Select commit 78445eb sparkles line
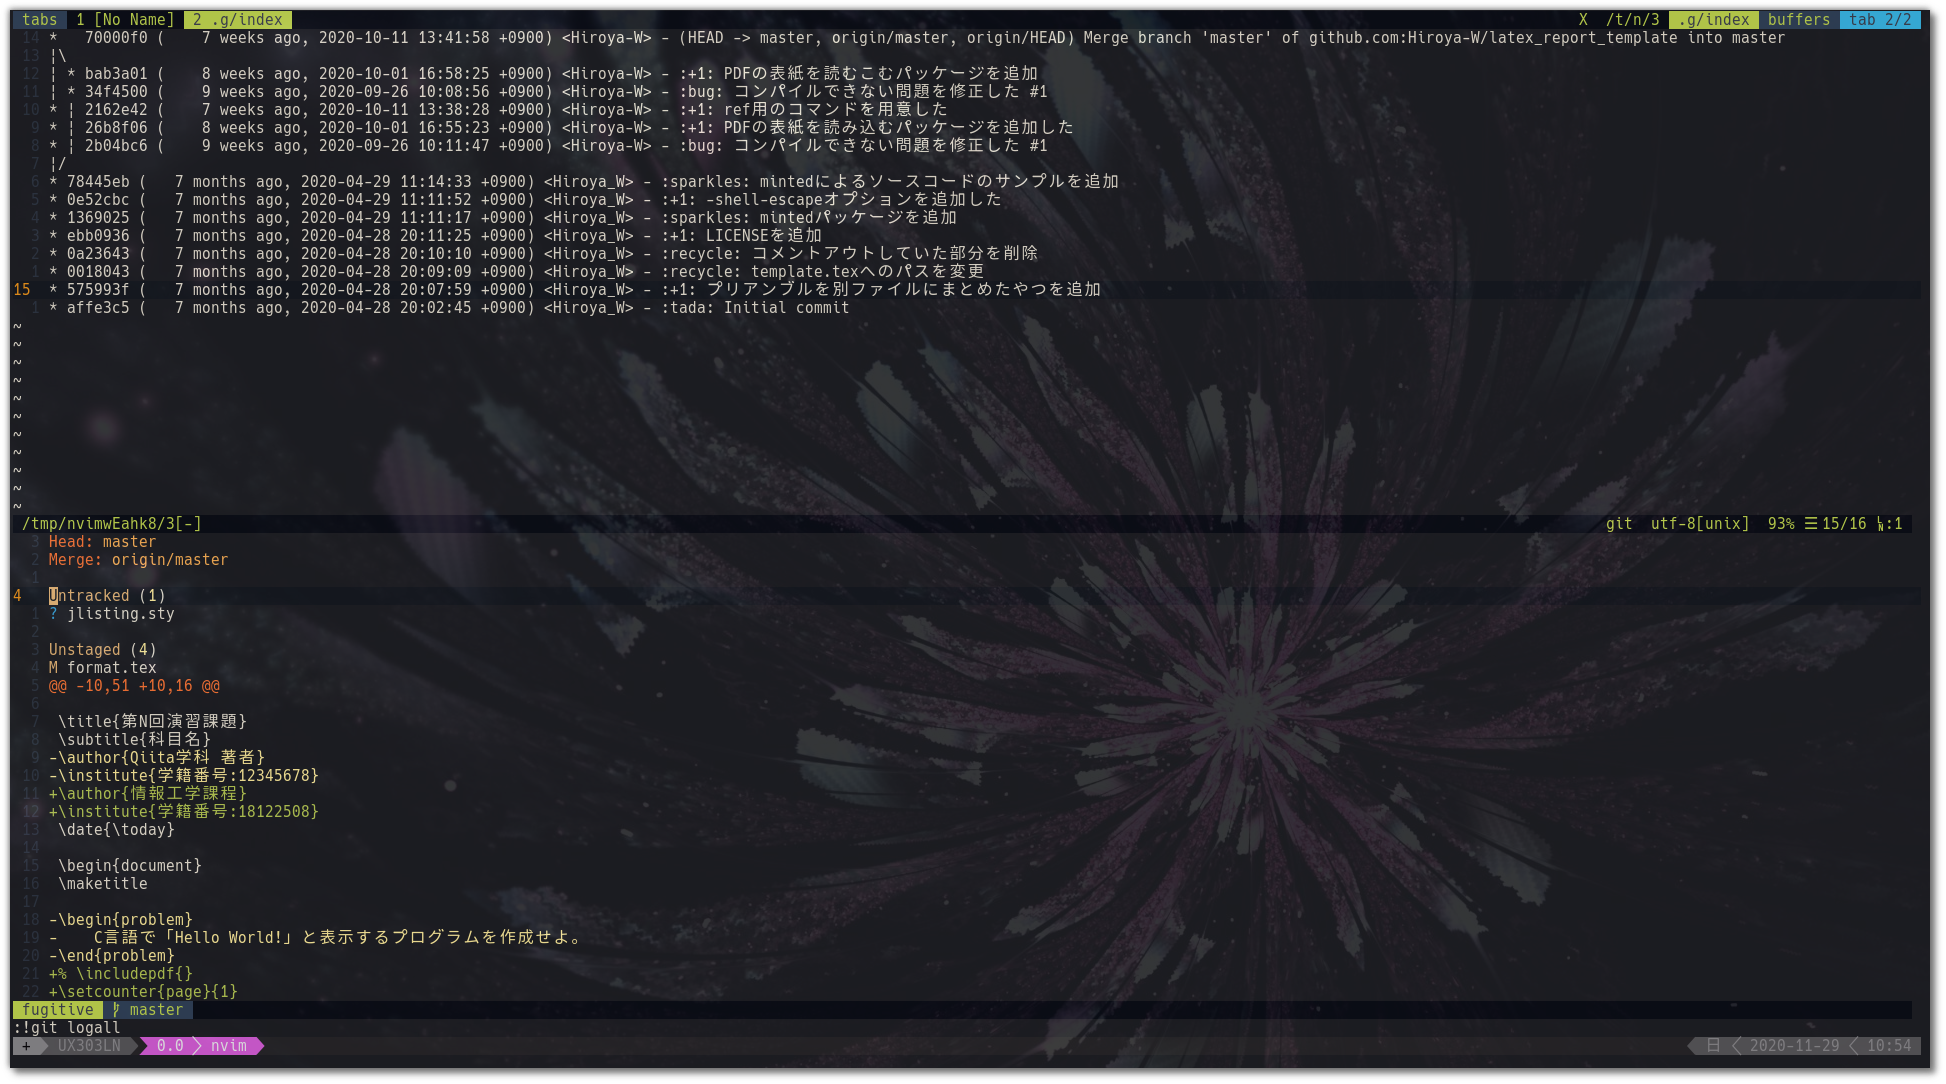 pyautogui.click(x=584, y=182)
